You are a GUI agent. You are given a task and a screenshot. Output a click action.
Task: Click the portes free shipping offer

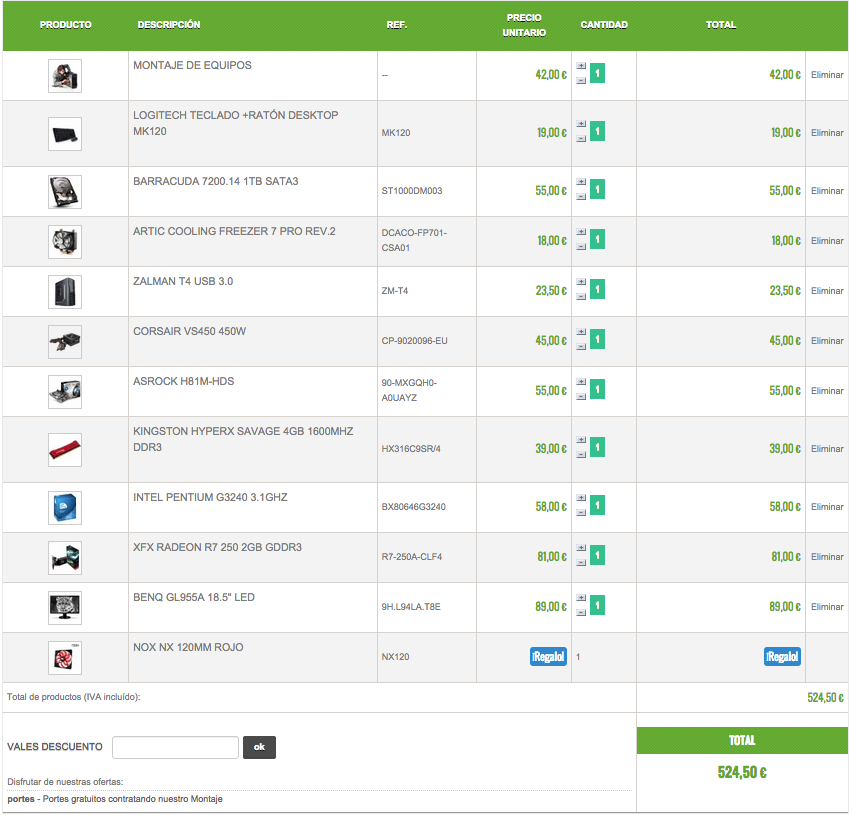coord(115,800)
